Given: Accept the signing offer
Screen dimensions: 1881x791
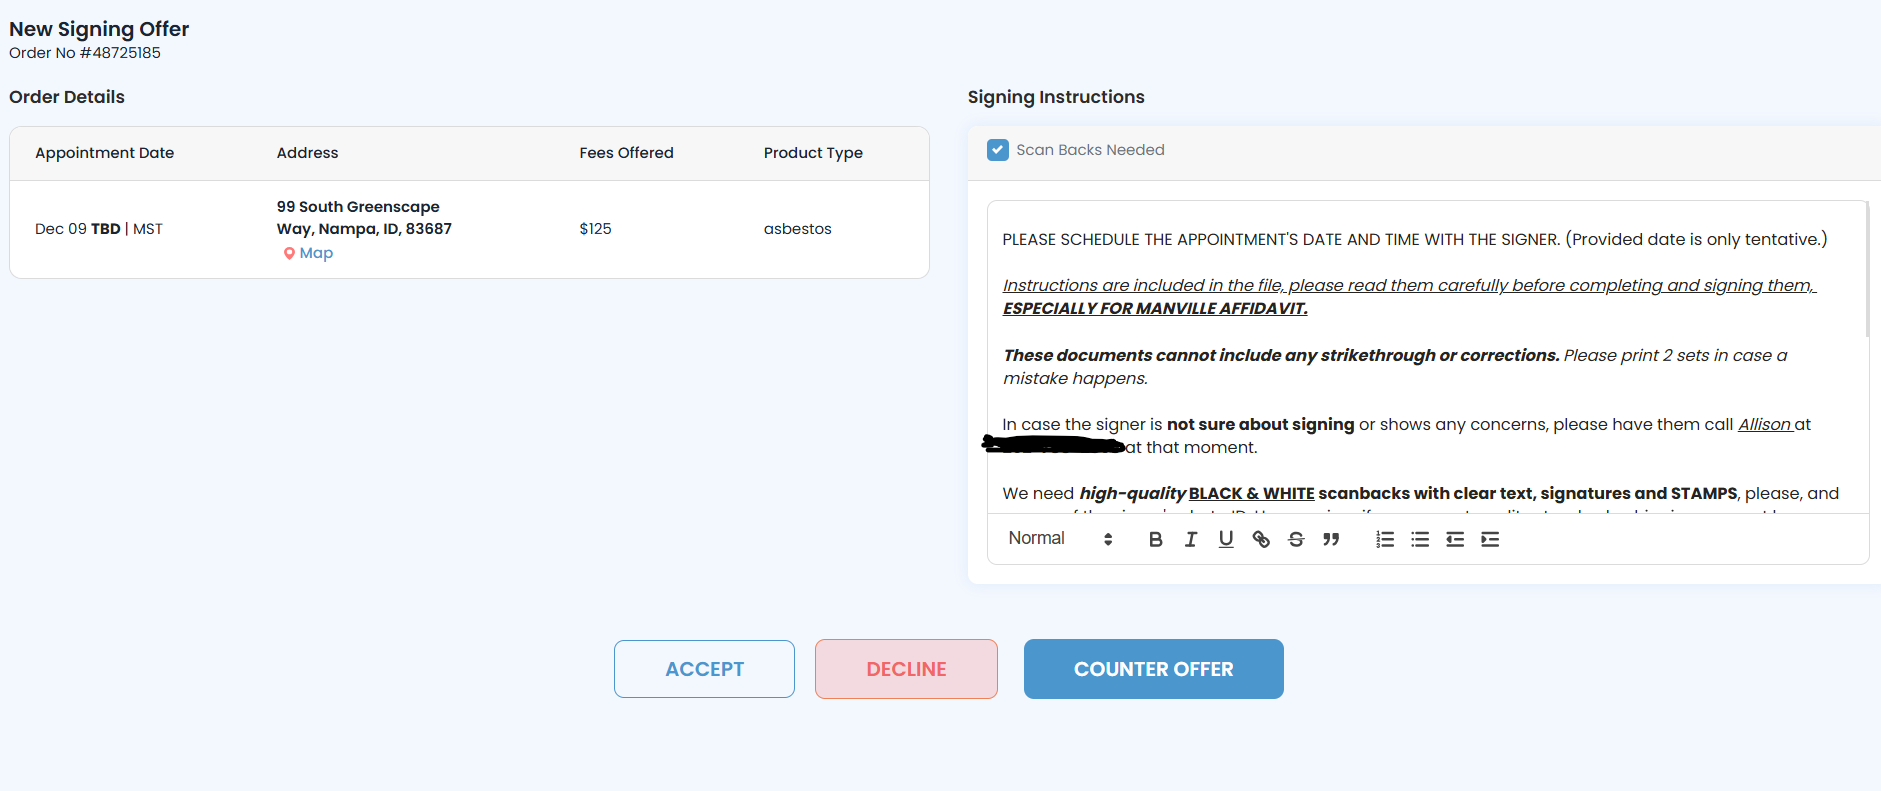Looking at the screenshot, I should coord(704,669).
